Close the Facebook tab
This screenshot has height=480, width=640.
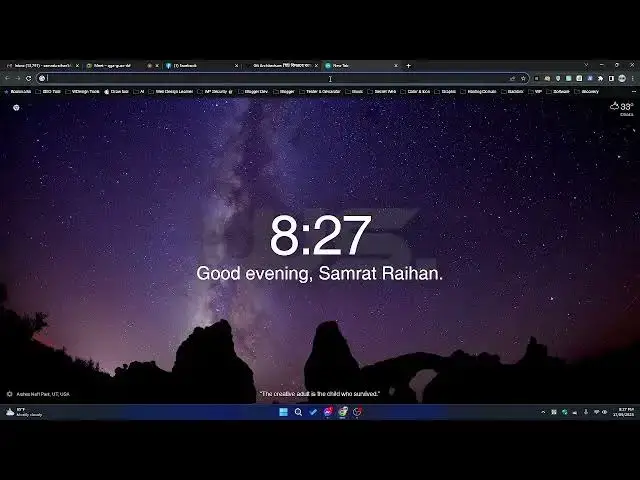click(x=236, y=65)
